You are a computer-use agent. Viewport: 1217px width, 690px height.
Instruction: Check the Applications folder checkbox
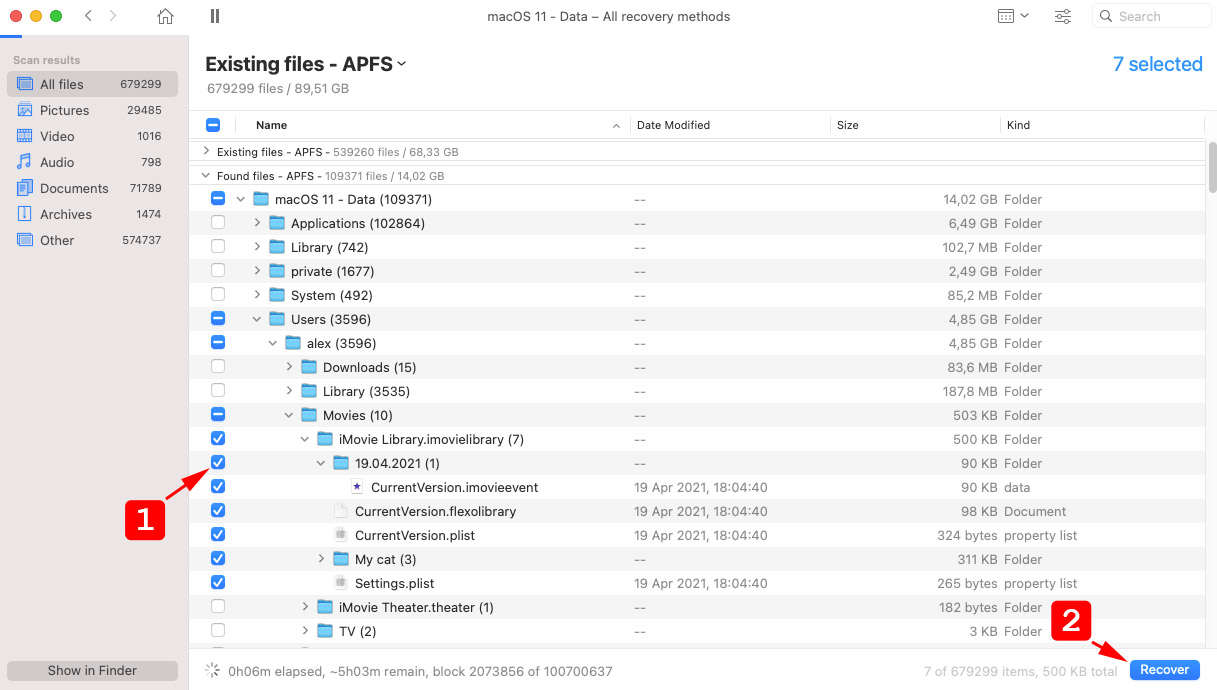pos(218,223)
